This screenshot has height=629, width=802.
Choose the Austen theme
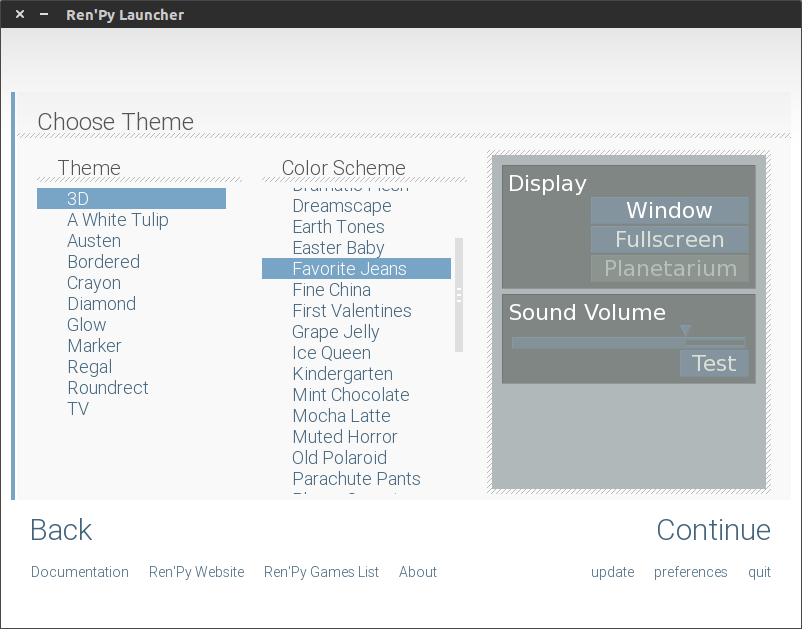(x=94, y=241)
